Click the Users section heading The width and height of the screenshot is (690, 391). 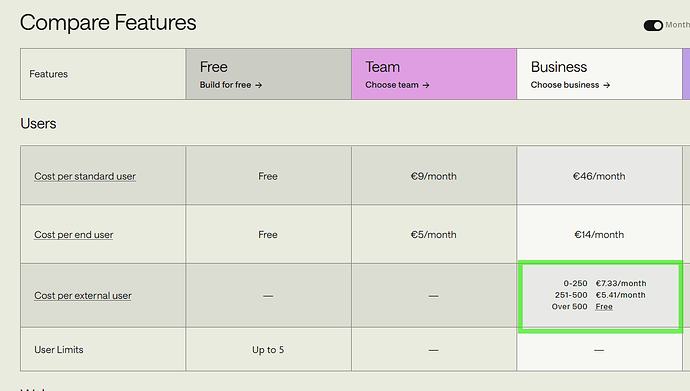[38, 124]
